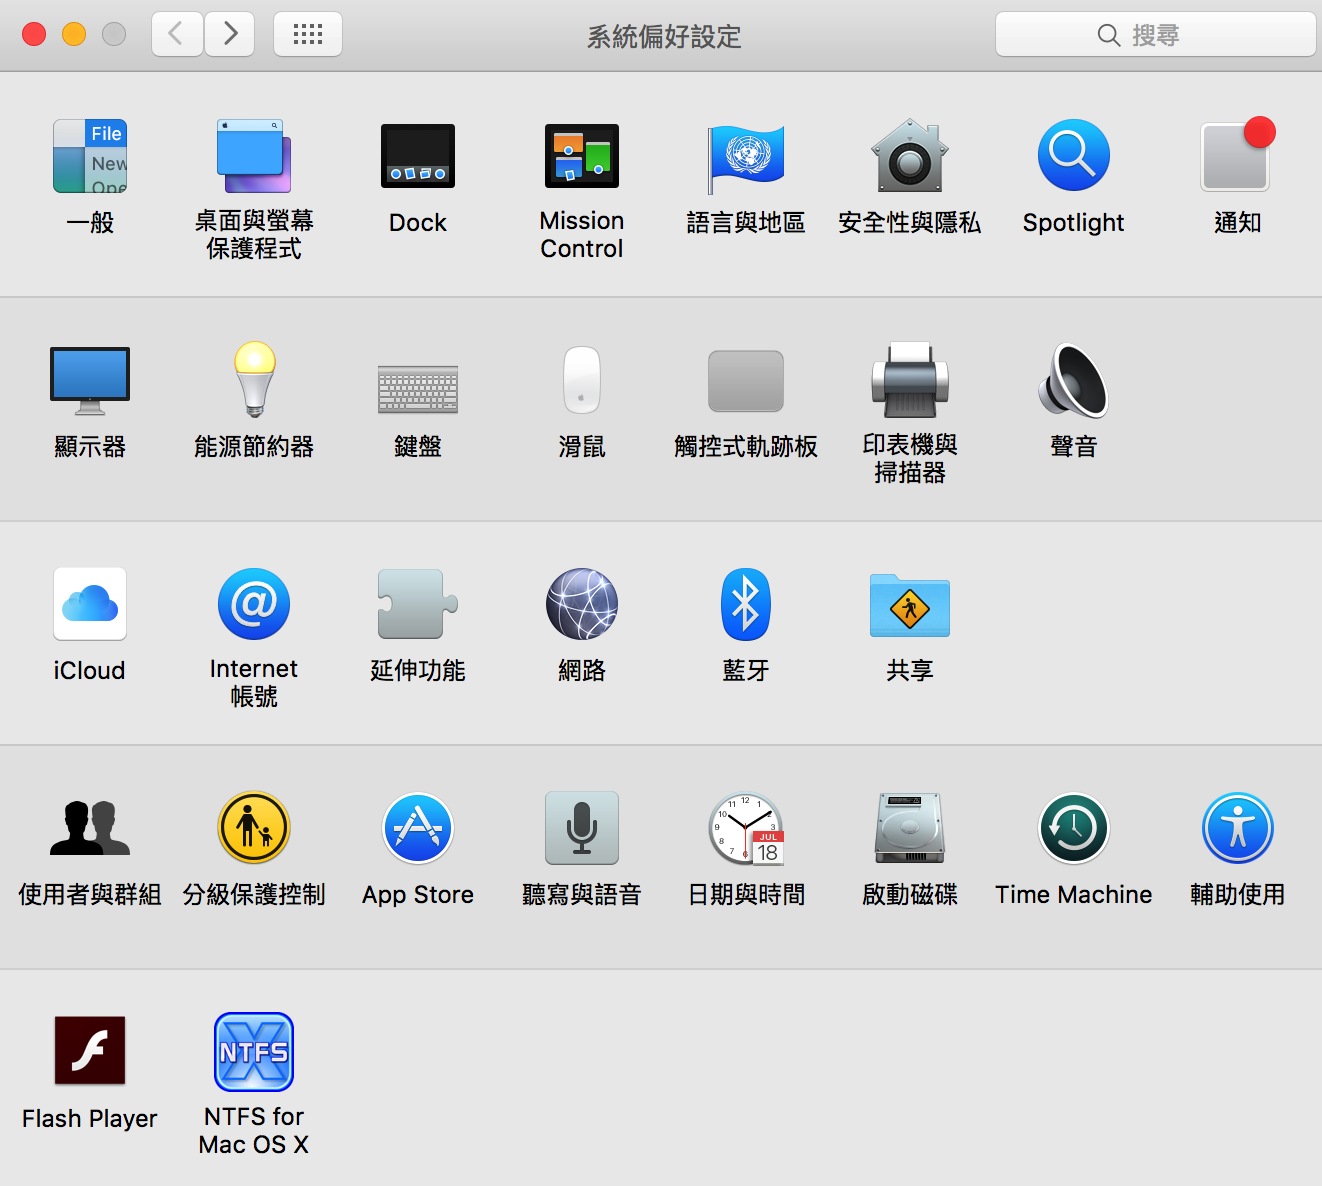Open Spotlight magnifier preference icon
The width and height of the screenshot is (1322, 1186).
(1074, 156)
